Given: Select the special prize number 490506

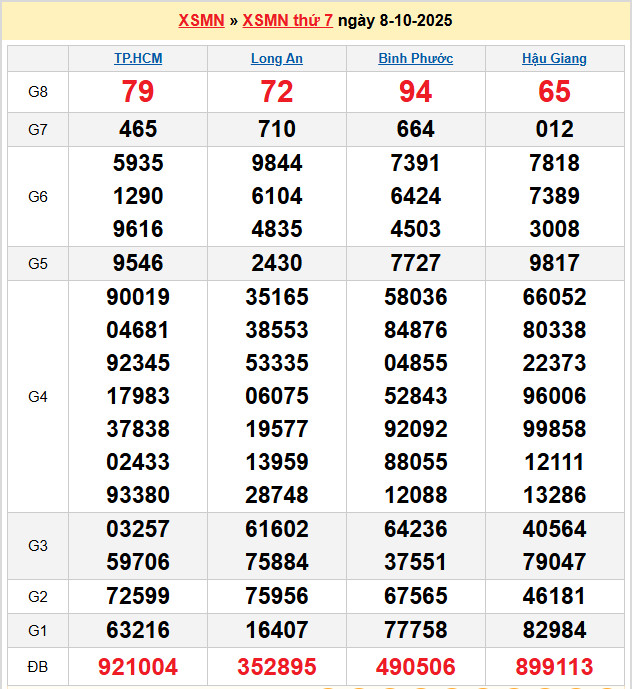Looking at the screenshot, I should (415, 667).
